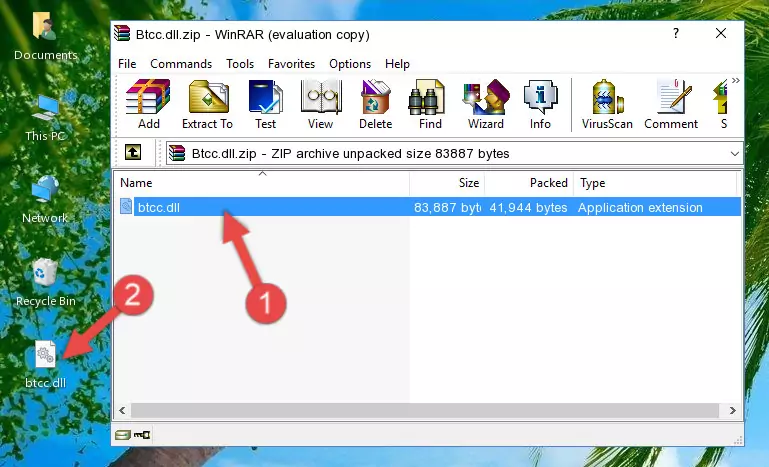Viewport: 769px width, 467px height.
Task: Click the key password icon in status bar
Action: tap(142, 435)
